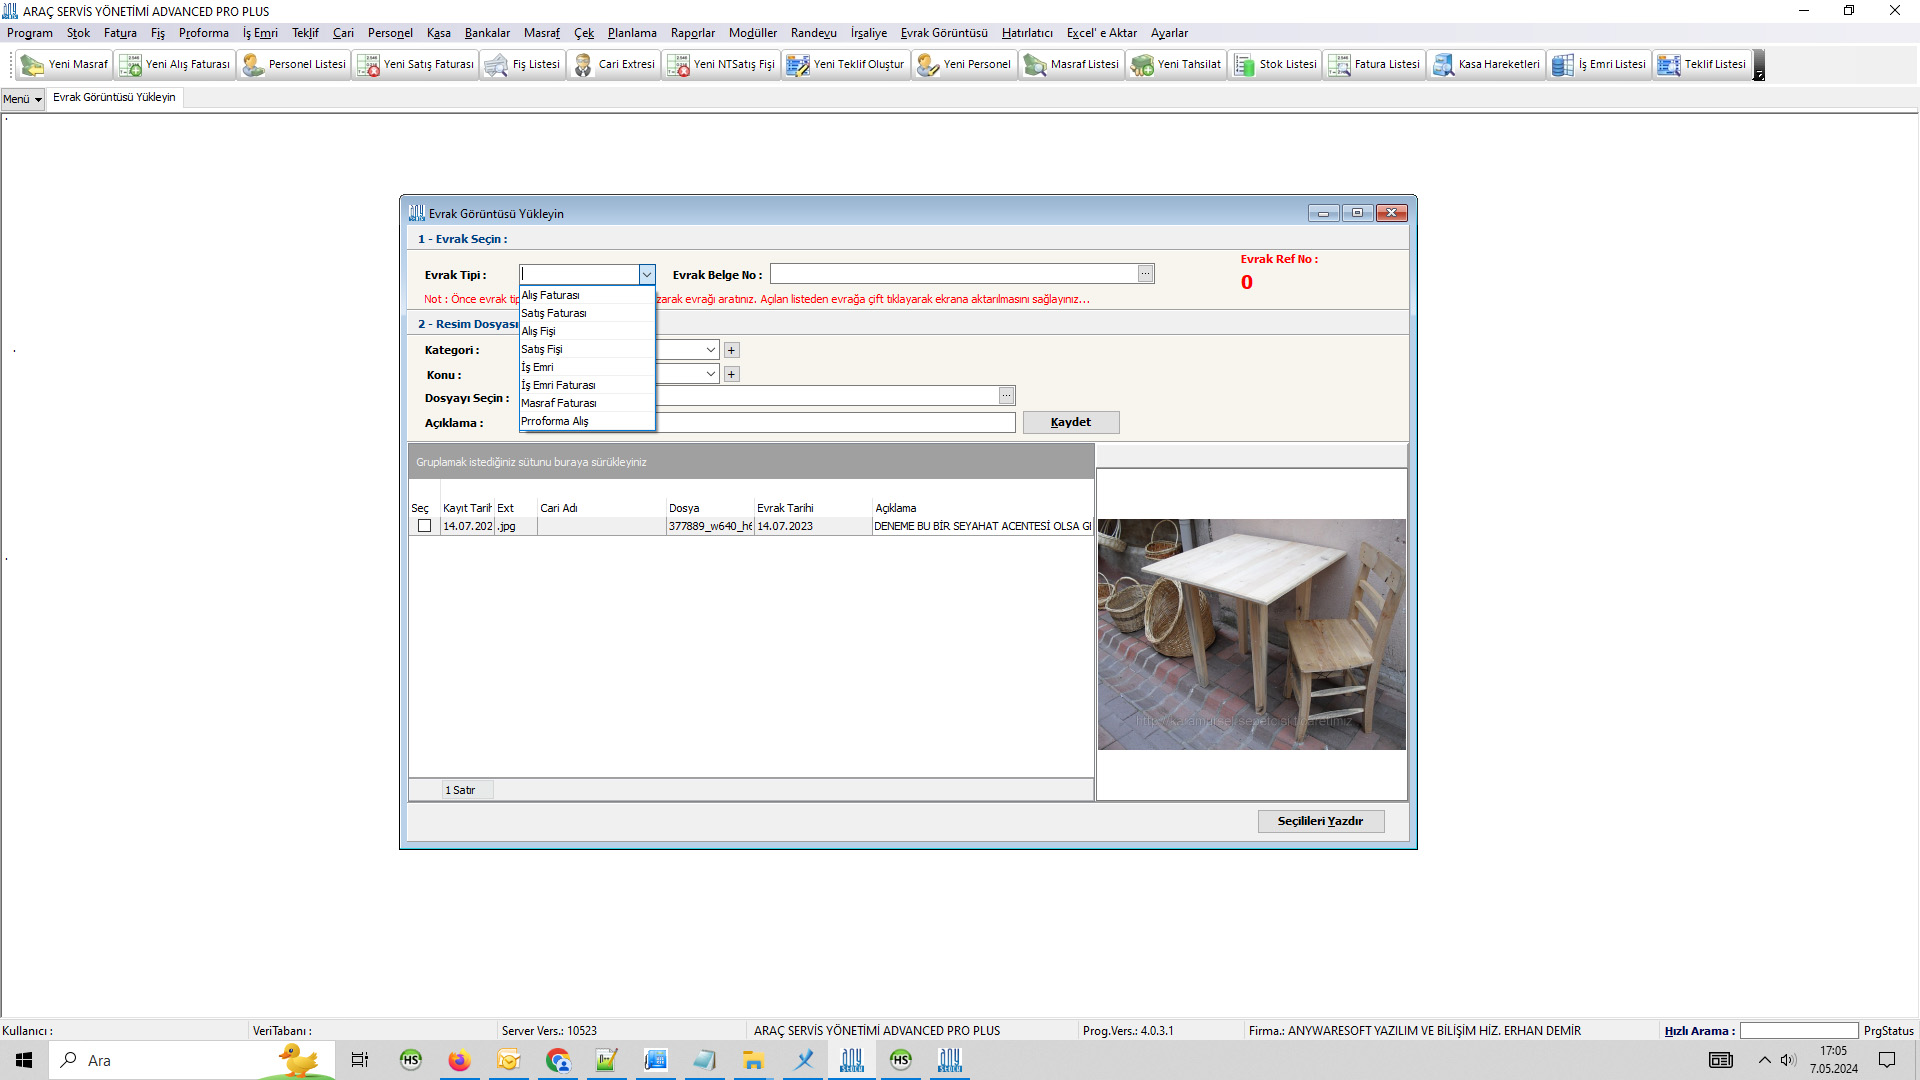Screen dimensions: 1920x1080
Task: Open the Raporlar menu
Action: click(693, 33)
